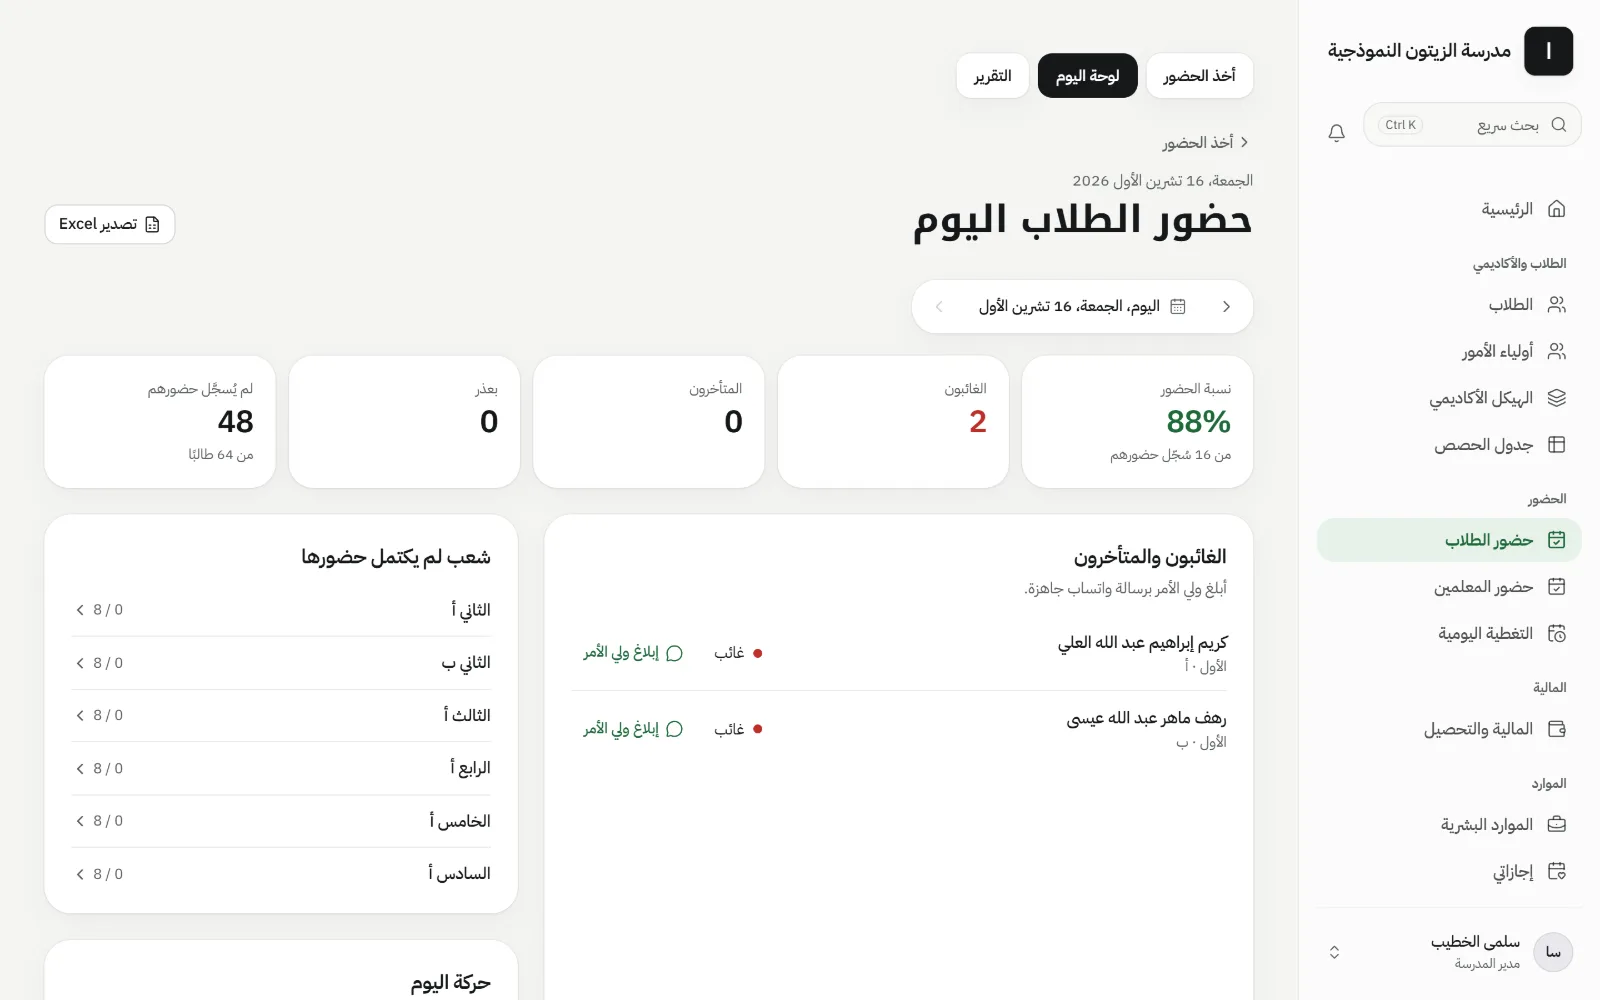Image resolution: width=1600 pixels, height=1000 pixels.
Task: Click the نسبة الحضور 88% card
Action: pyautogui.click(x=1137, y=422)
